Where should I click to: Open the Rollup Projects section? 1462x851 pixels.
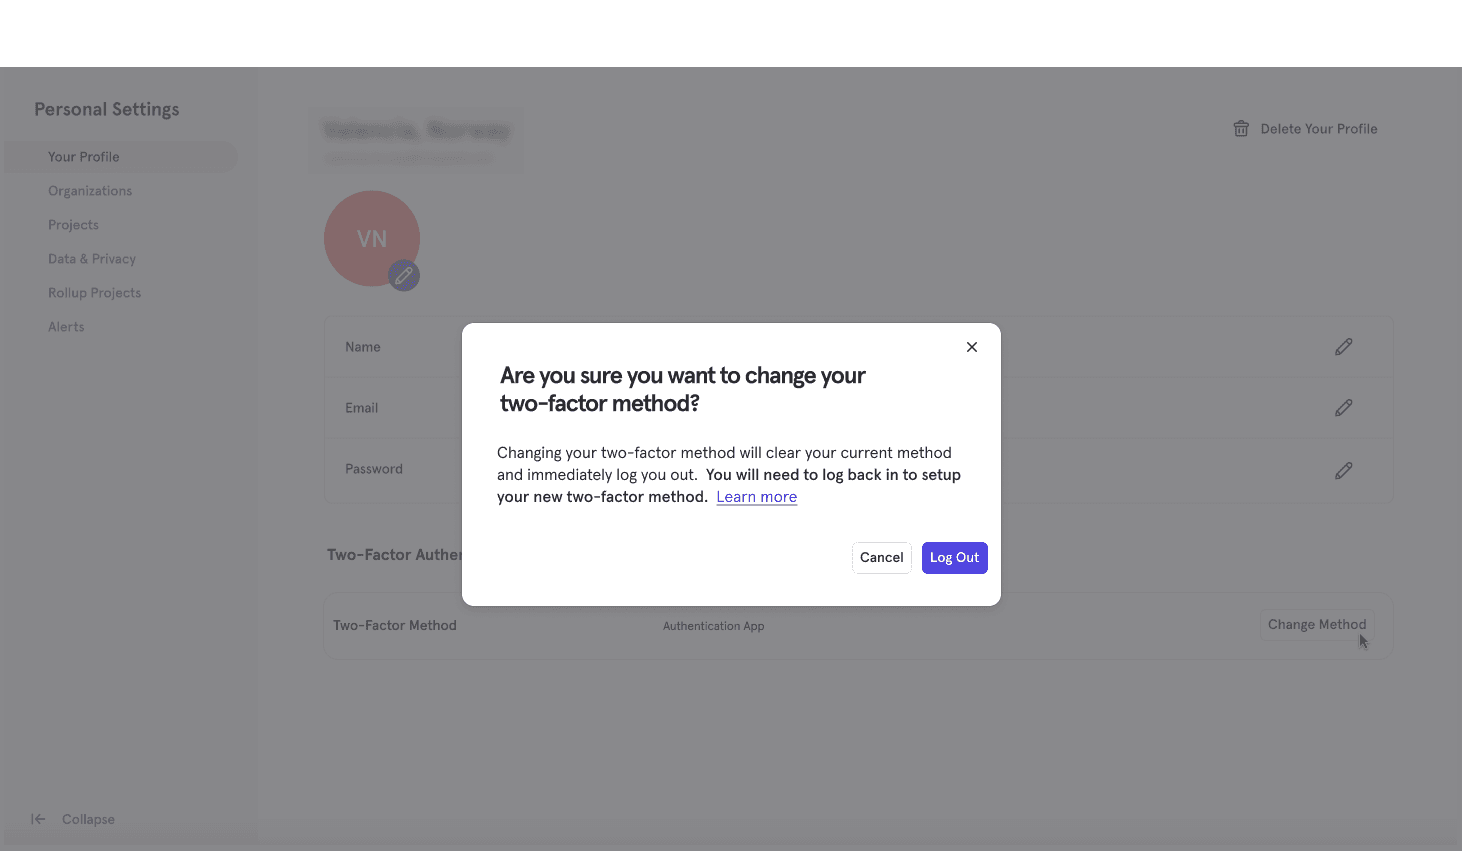coord(94,292)
